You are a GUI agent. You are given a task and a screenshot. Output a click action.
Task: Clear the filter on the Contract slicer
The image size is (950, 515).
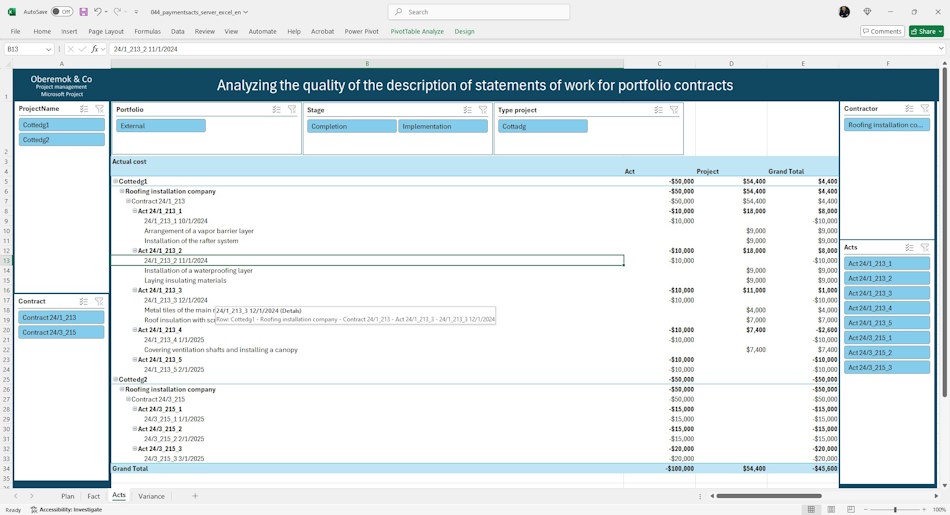99,301
